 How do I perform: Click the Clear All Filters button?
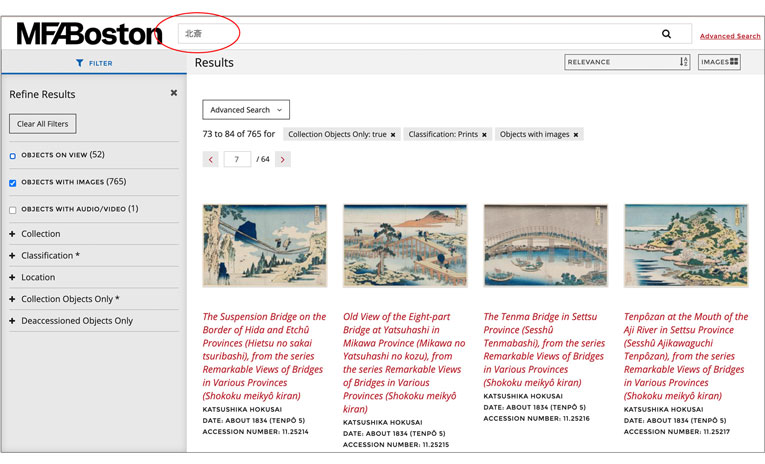tap(42, 124)
